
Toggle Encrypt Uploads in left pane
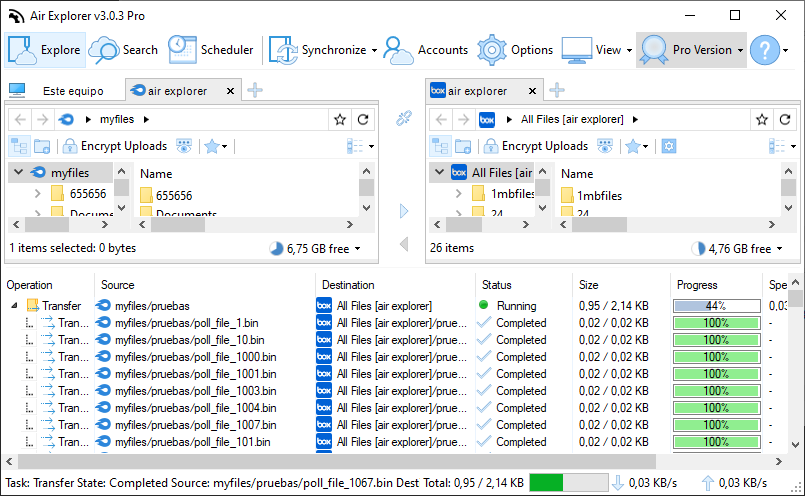114,146
